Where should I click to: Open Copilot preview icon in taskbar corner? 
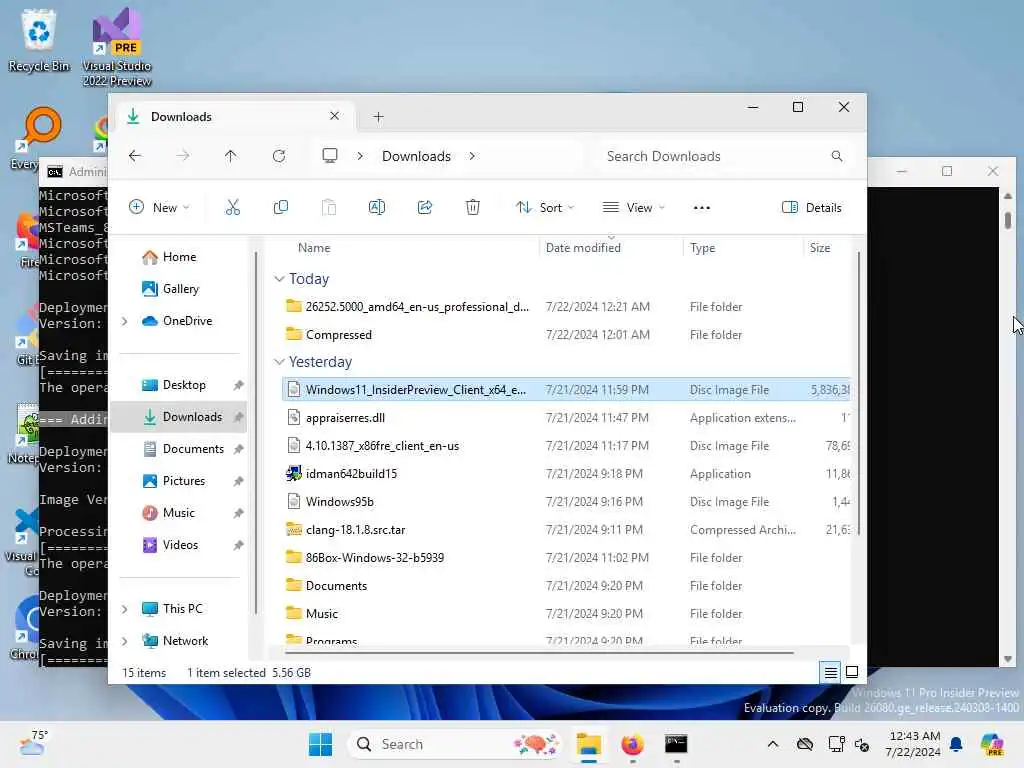(992, 744)
